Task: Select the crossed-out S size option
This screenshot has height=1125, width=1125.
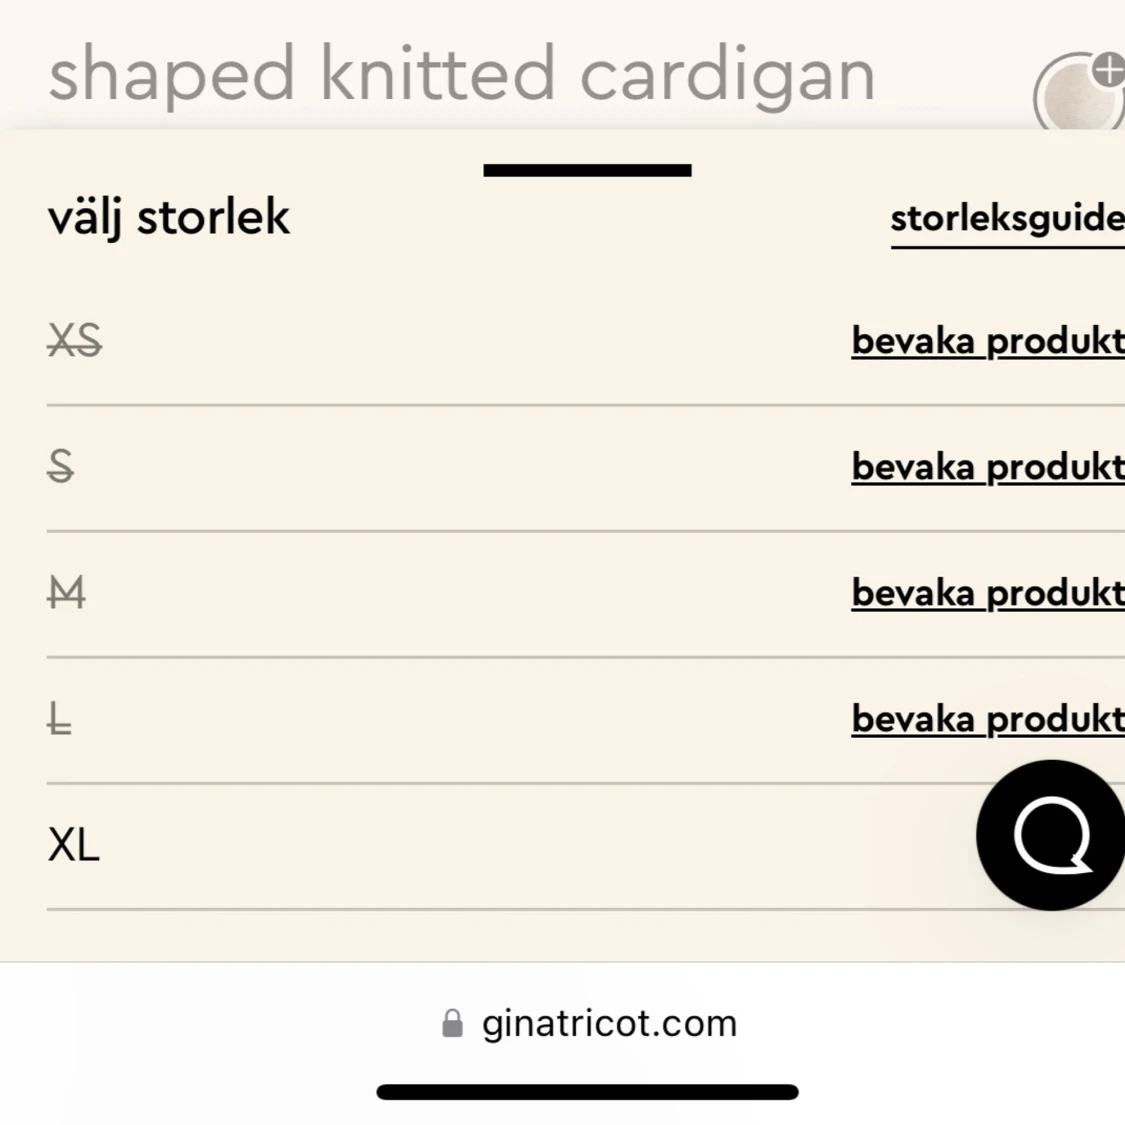Action: coord(60,467)
